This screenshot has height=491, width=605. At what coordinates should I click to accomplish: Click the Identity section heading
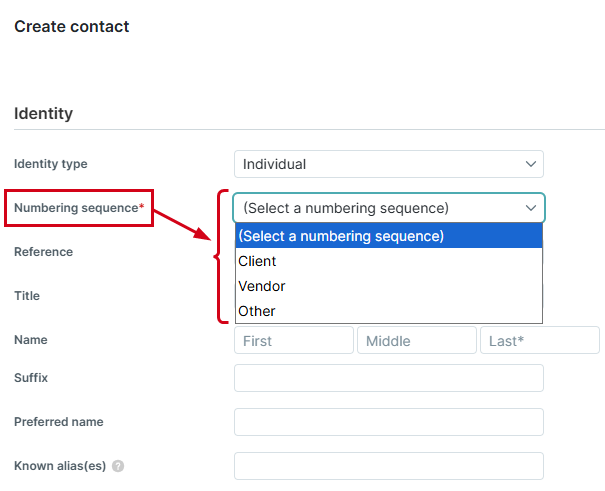coord(43,113)
